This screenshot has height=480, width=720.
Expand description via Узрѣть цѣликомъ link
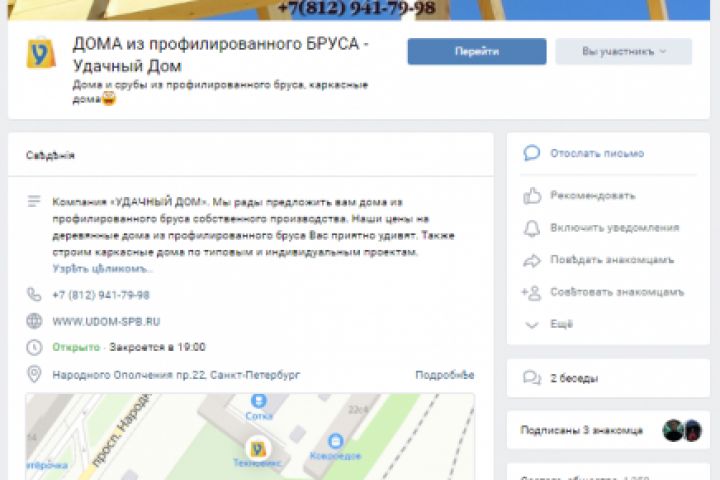102,269
